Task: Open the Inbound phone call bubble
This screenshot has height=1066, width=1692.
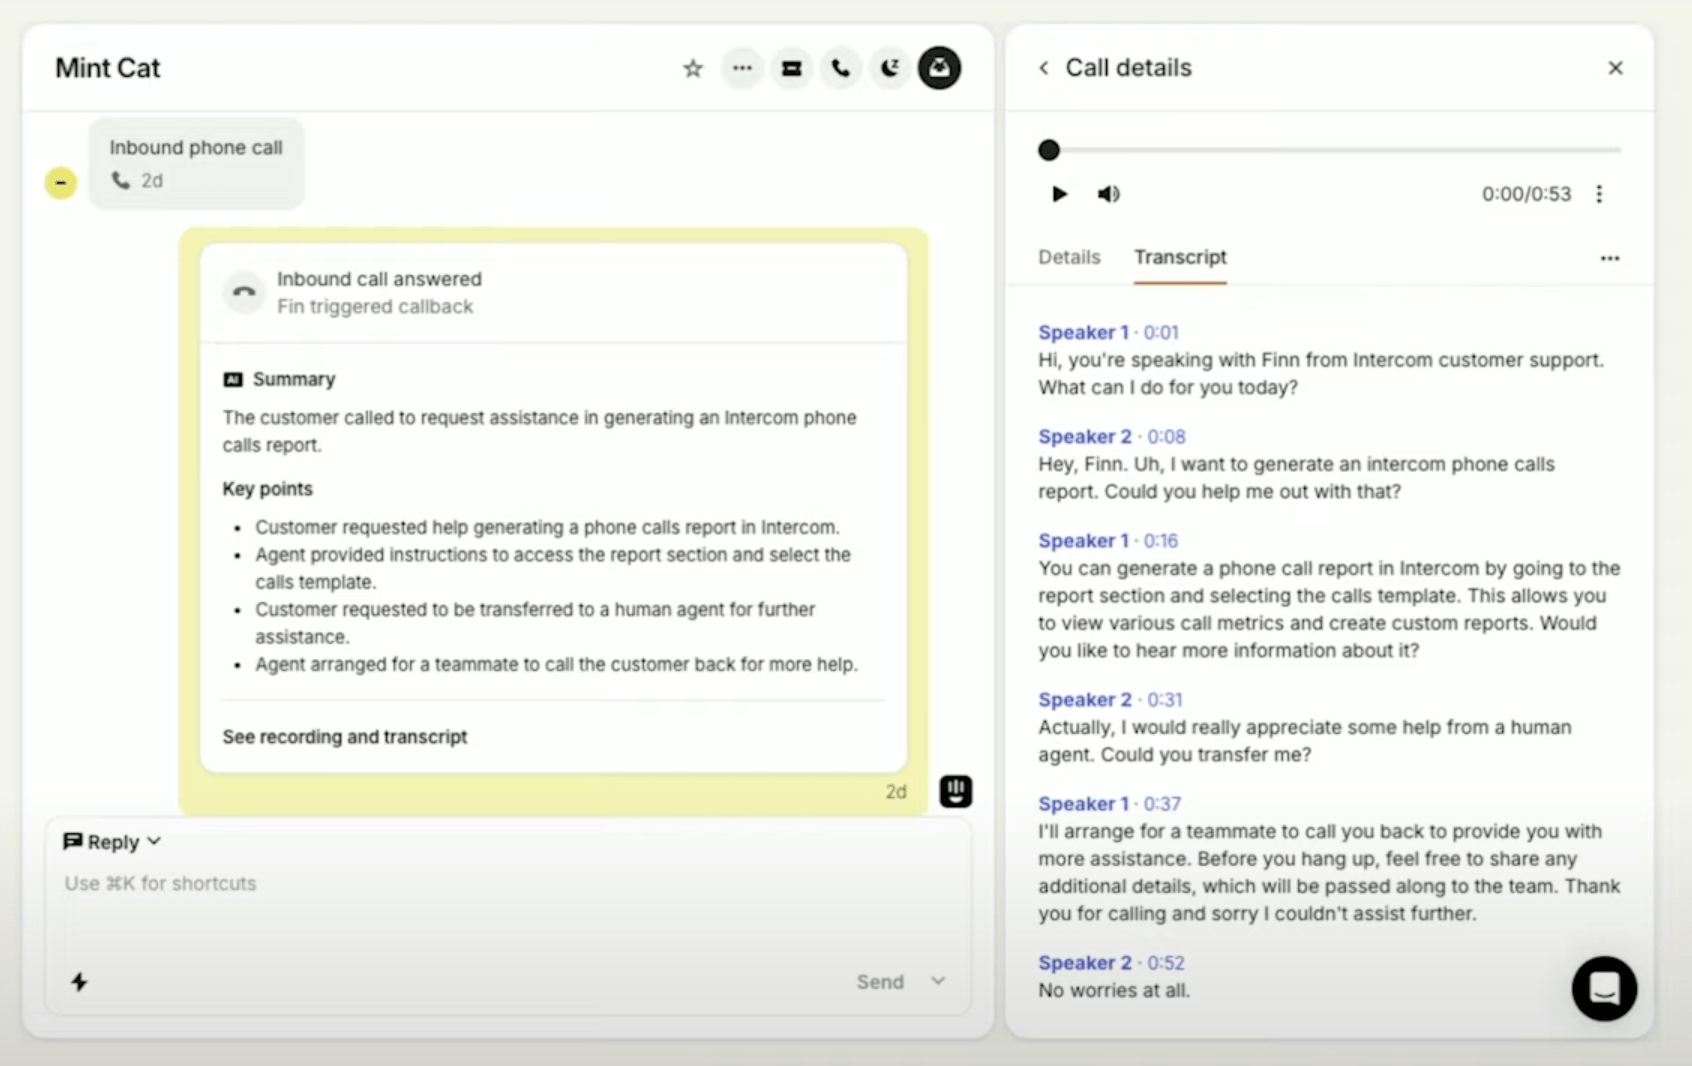Action: point(196,164)
